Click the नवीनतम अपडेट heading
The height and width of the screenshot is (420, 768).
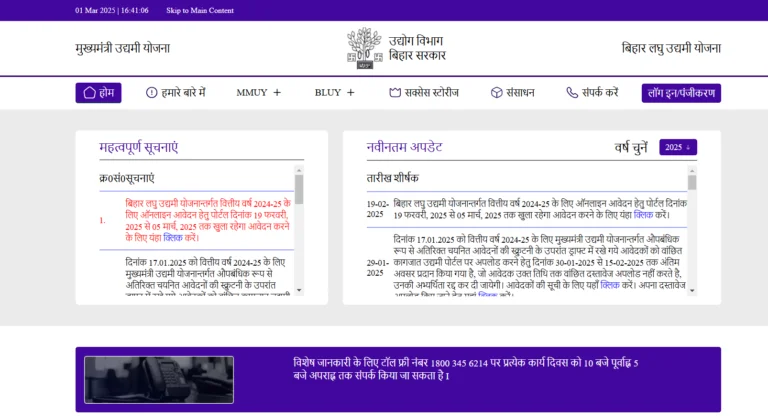point(404,147)
